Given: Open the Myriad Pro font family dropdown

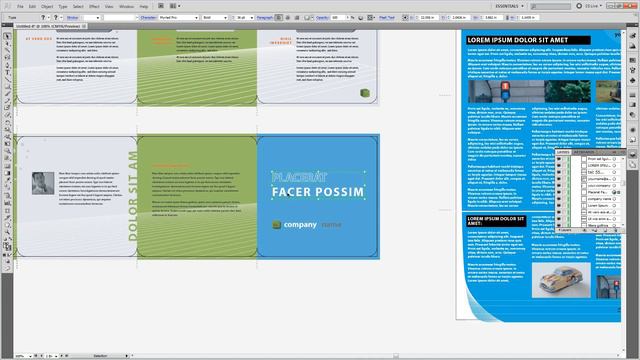Looking at the screenshot, I should tap(196, 18).
